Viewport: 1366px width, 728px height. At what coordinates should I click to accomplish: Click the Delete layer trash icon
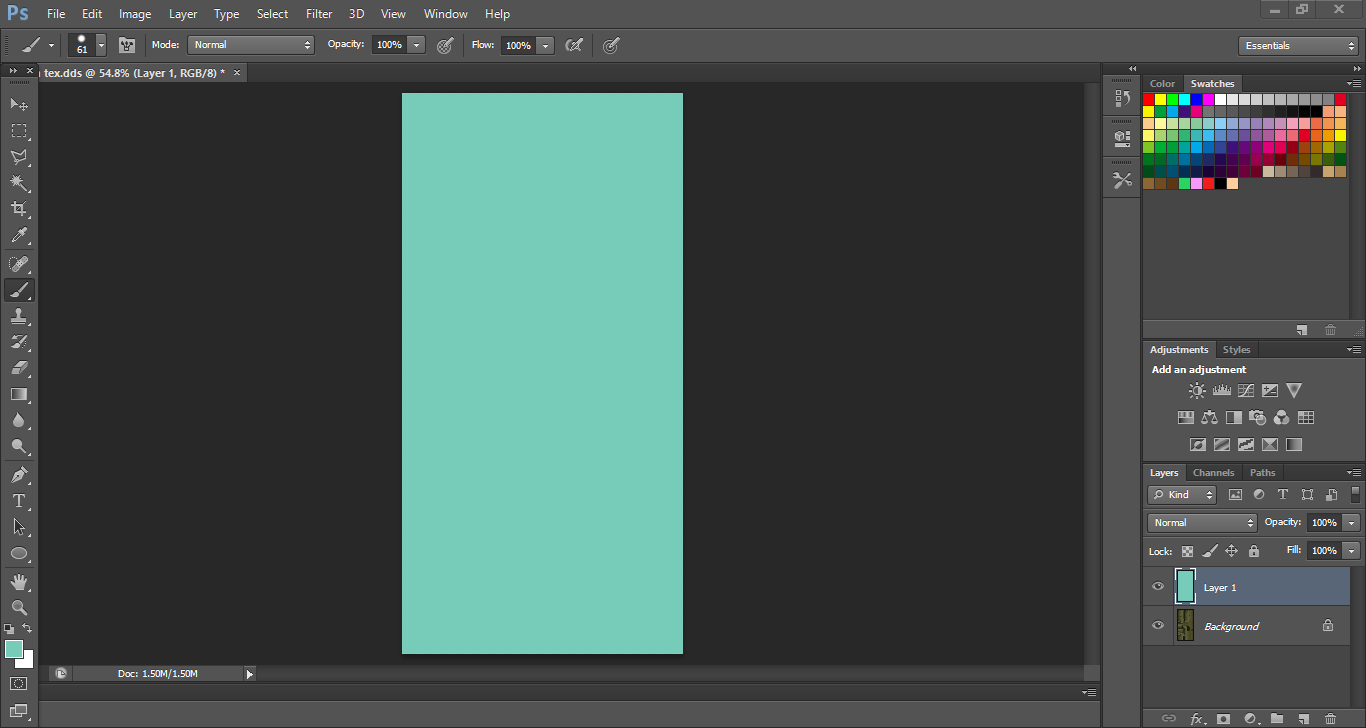(x=1330, y=718)
